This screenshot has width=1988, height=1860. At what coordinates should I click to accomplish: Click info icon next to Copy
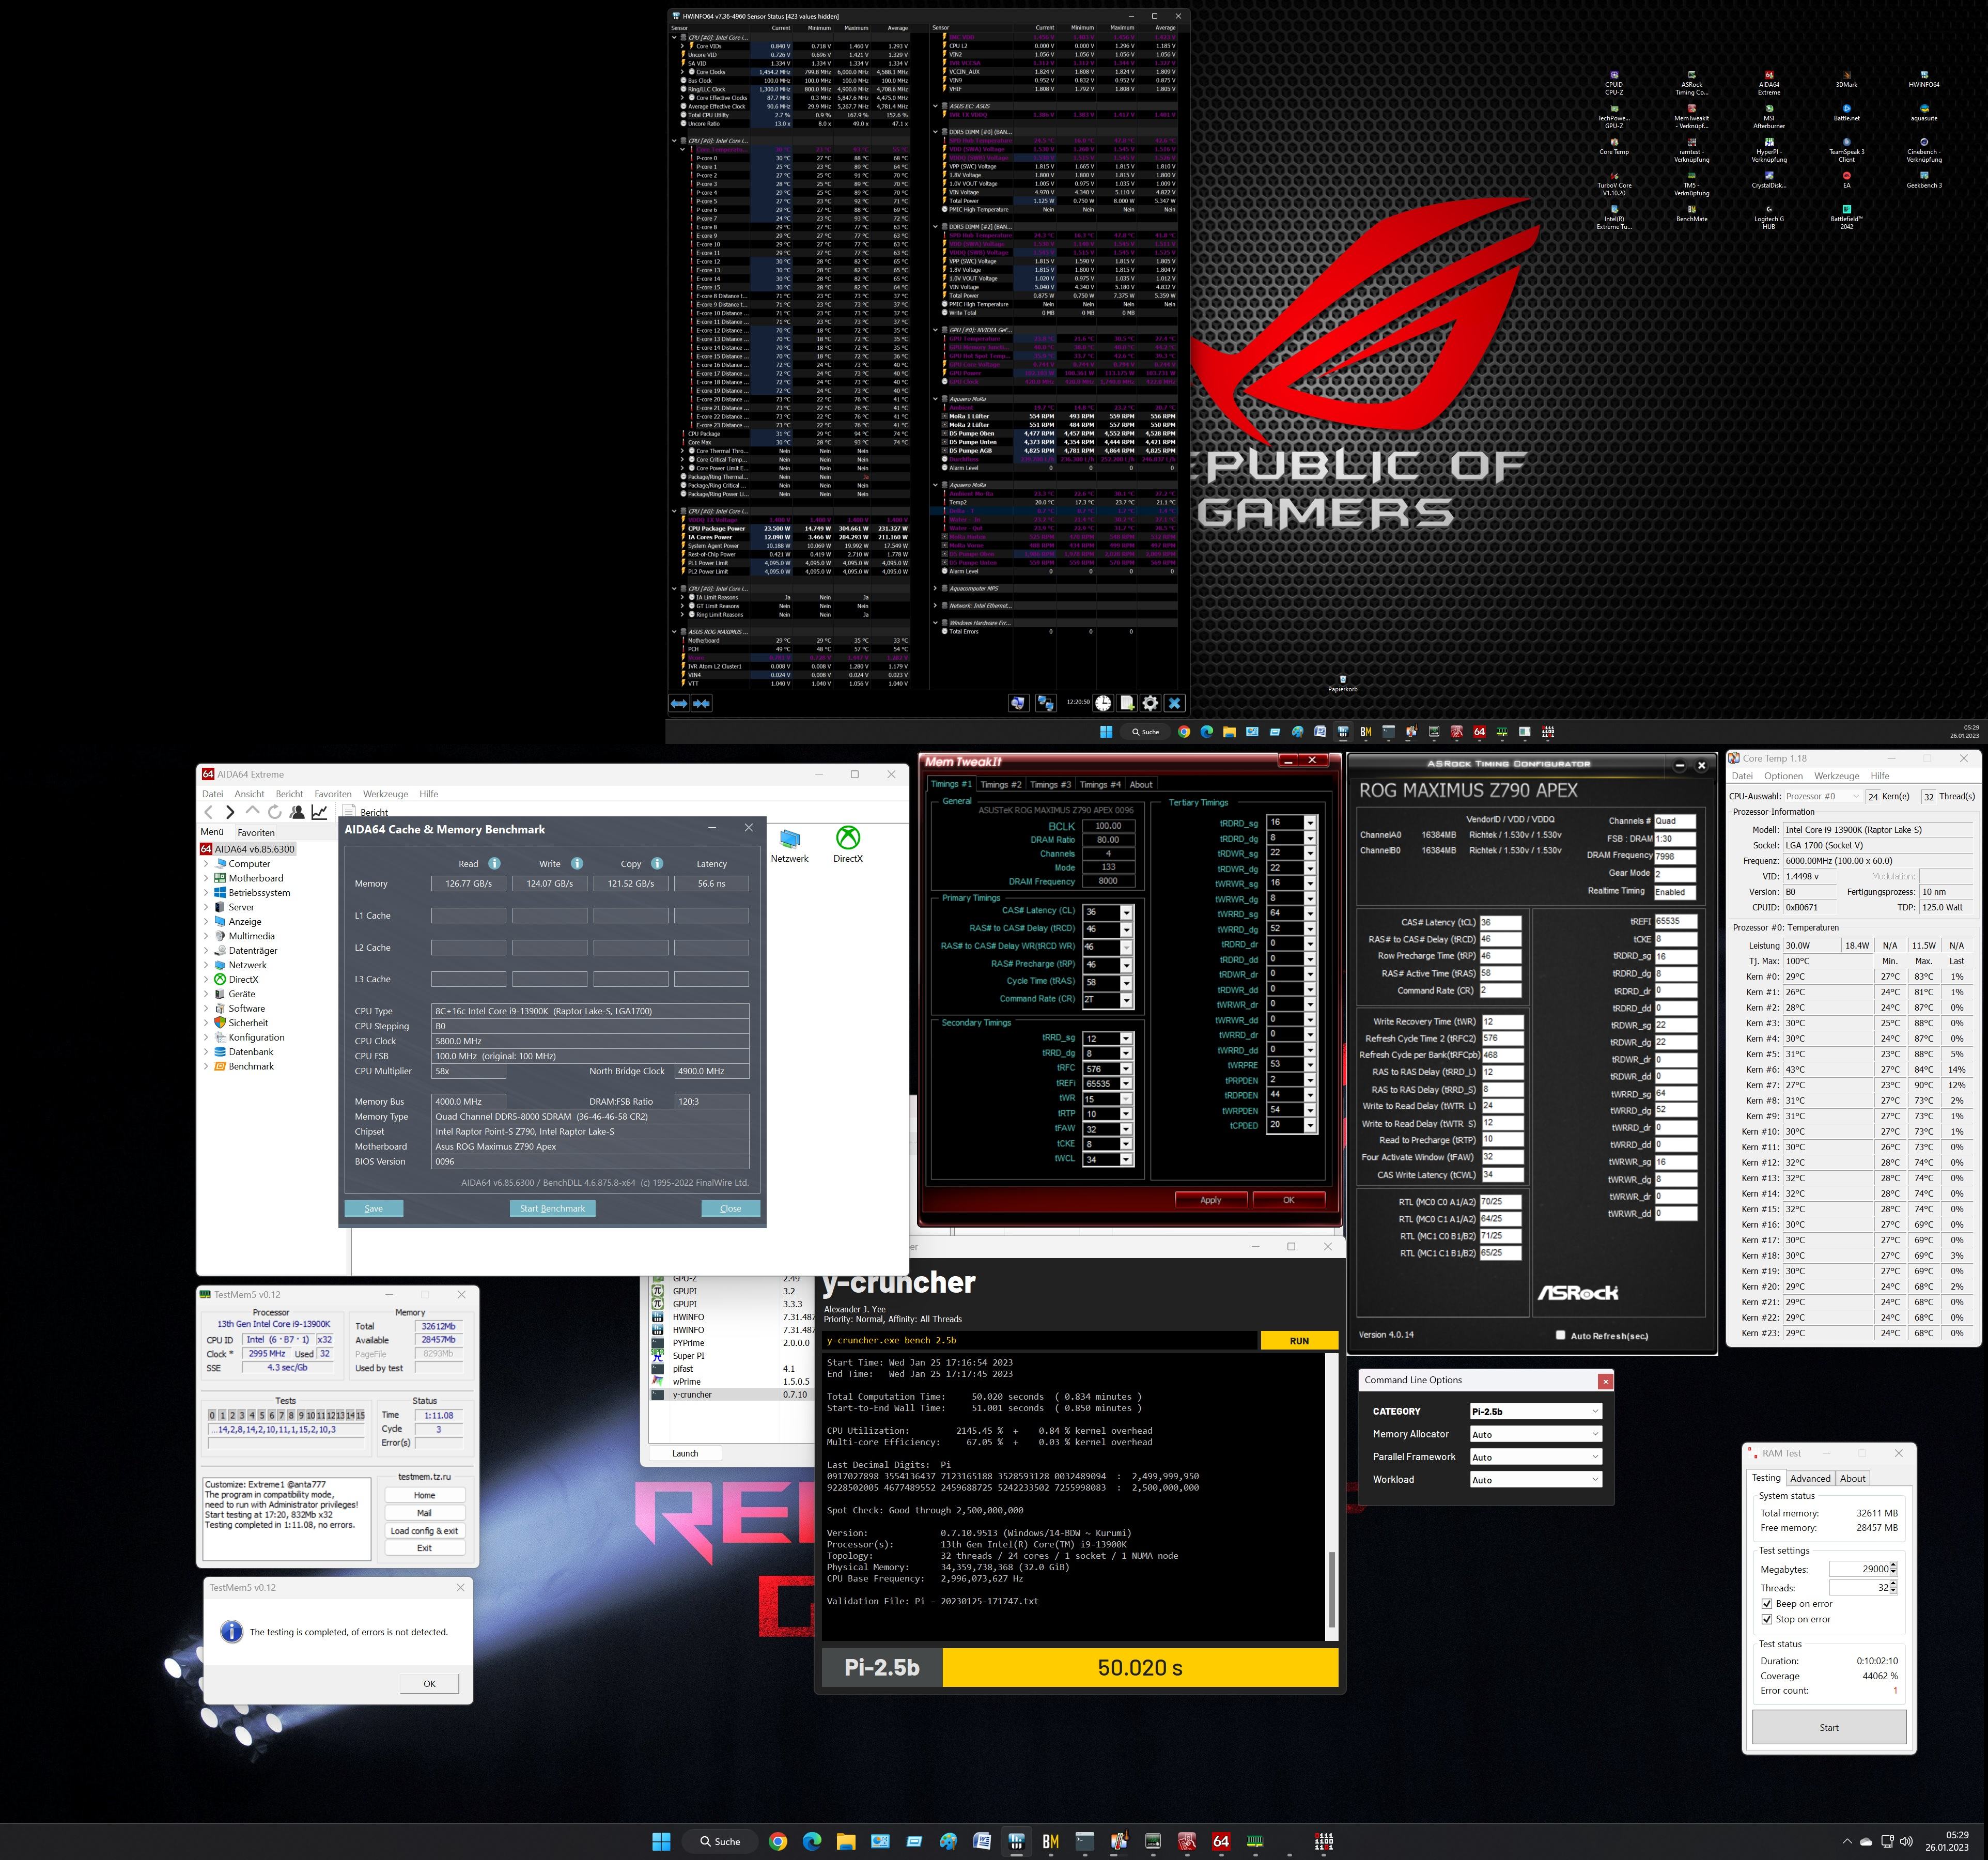pyautogui.click(x=657, y=863)
